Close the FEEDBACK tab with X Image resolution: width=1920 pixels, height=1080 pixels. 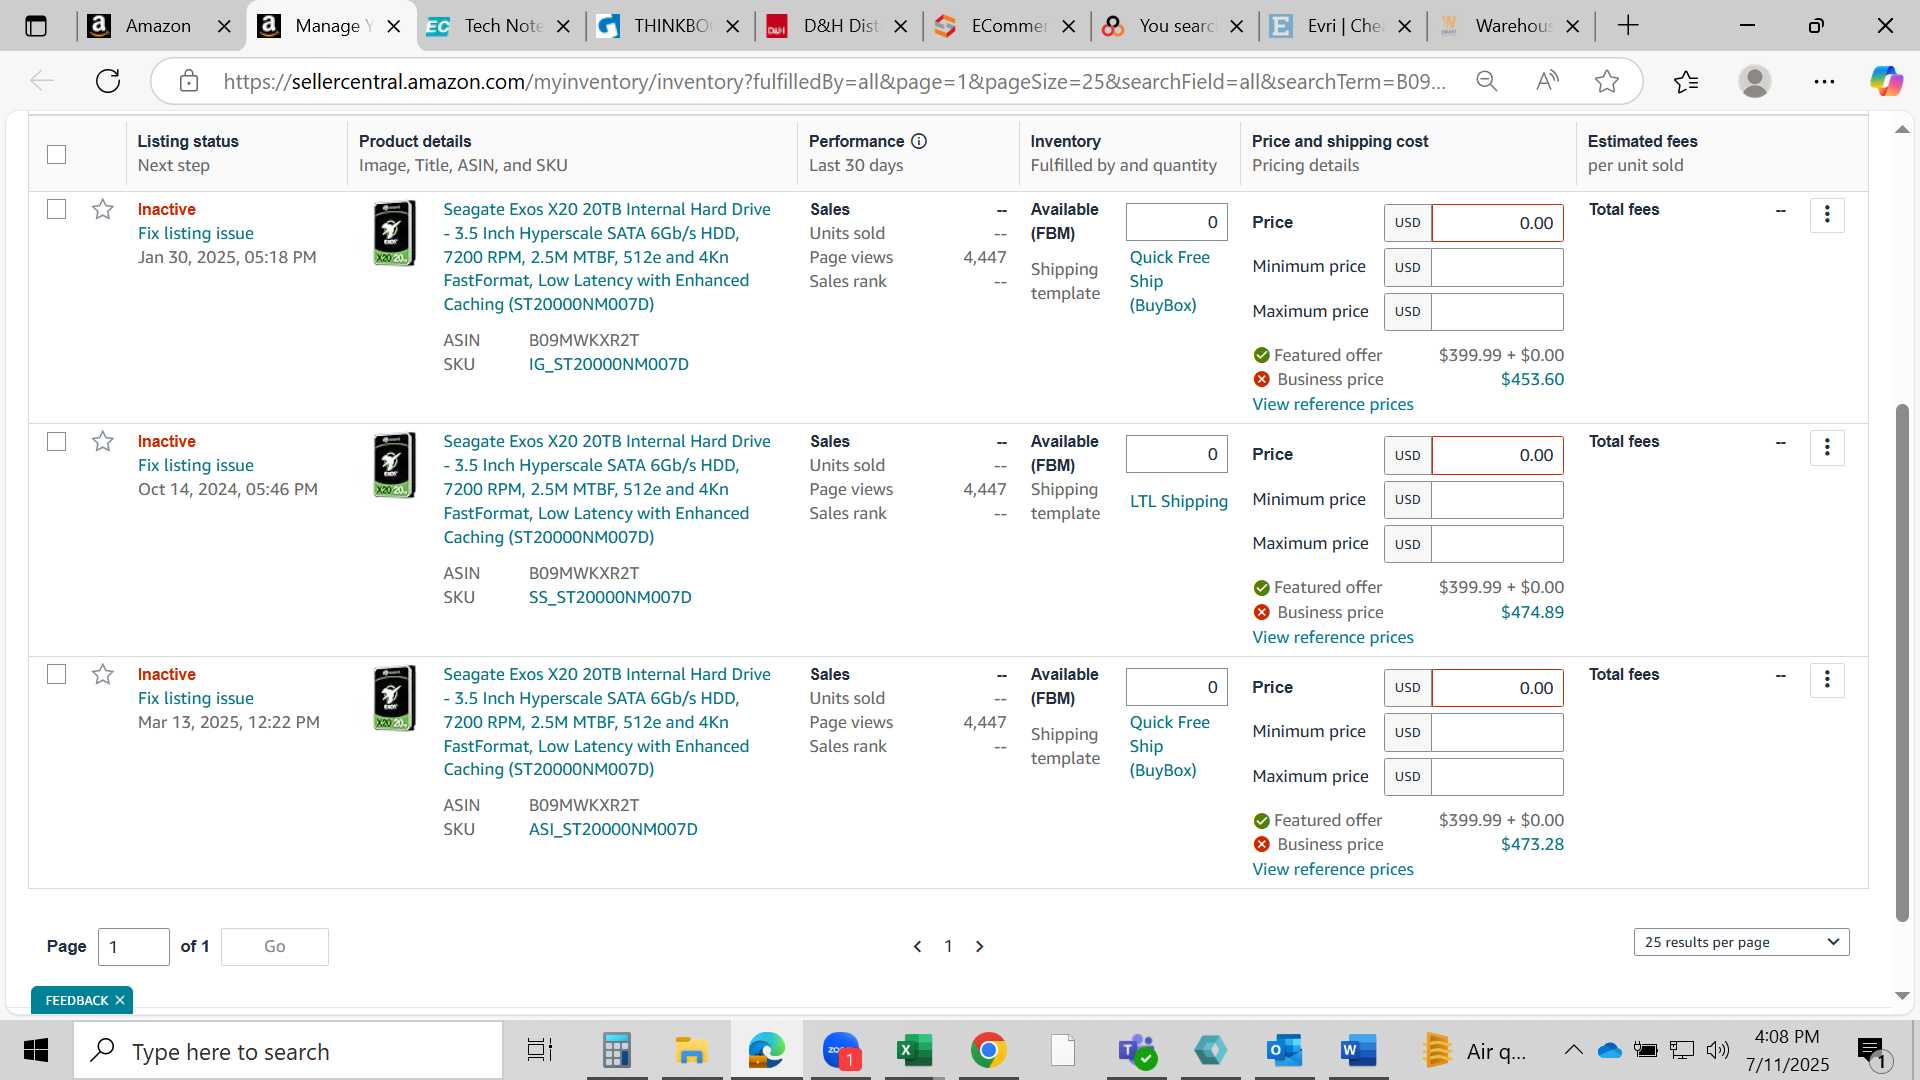(120, 1000)
